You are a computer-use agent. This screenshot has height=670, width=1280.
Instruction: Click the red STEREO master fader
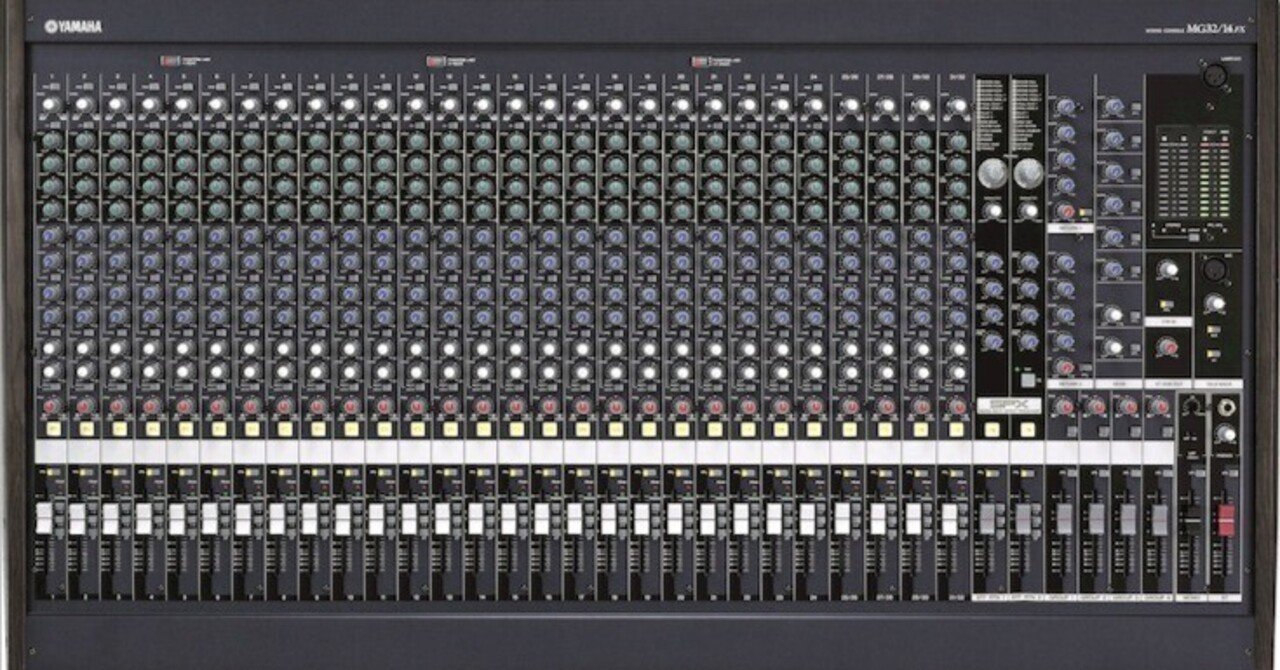(1226, 519)
